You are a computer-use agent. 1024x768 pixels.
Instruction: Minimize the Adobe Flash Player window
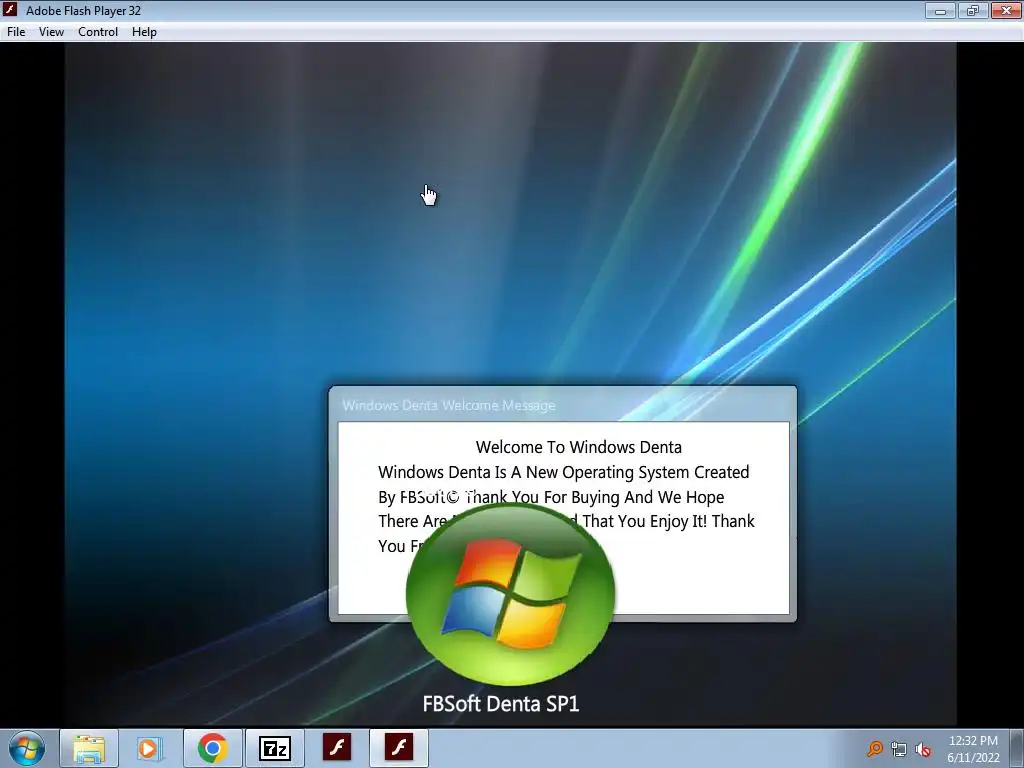(940, 10)
